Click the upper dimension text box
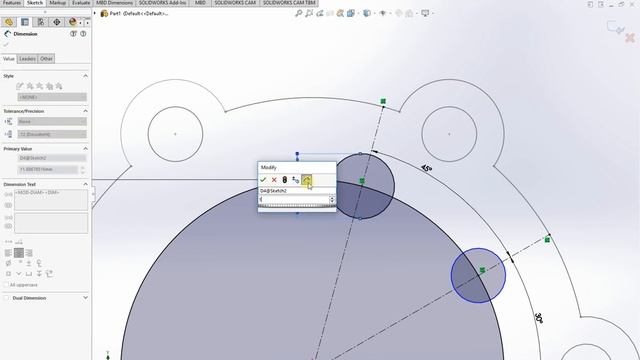Viewport: 640px width, 360px height. click(51, 200)
